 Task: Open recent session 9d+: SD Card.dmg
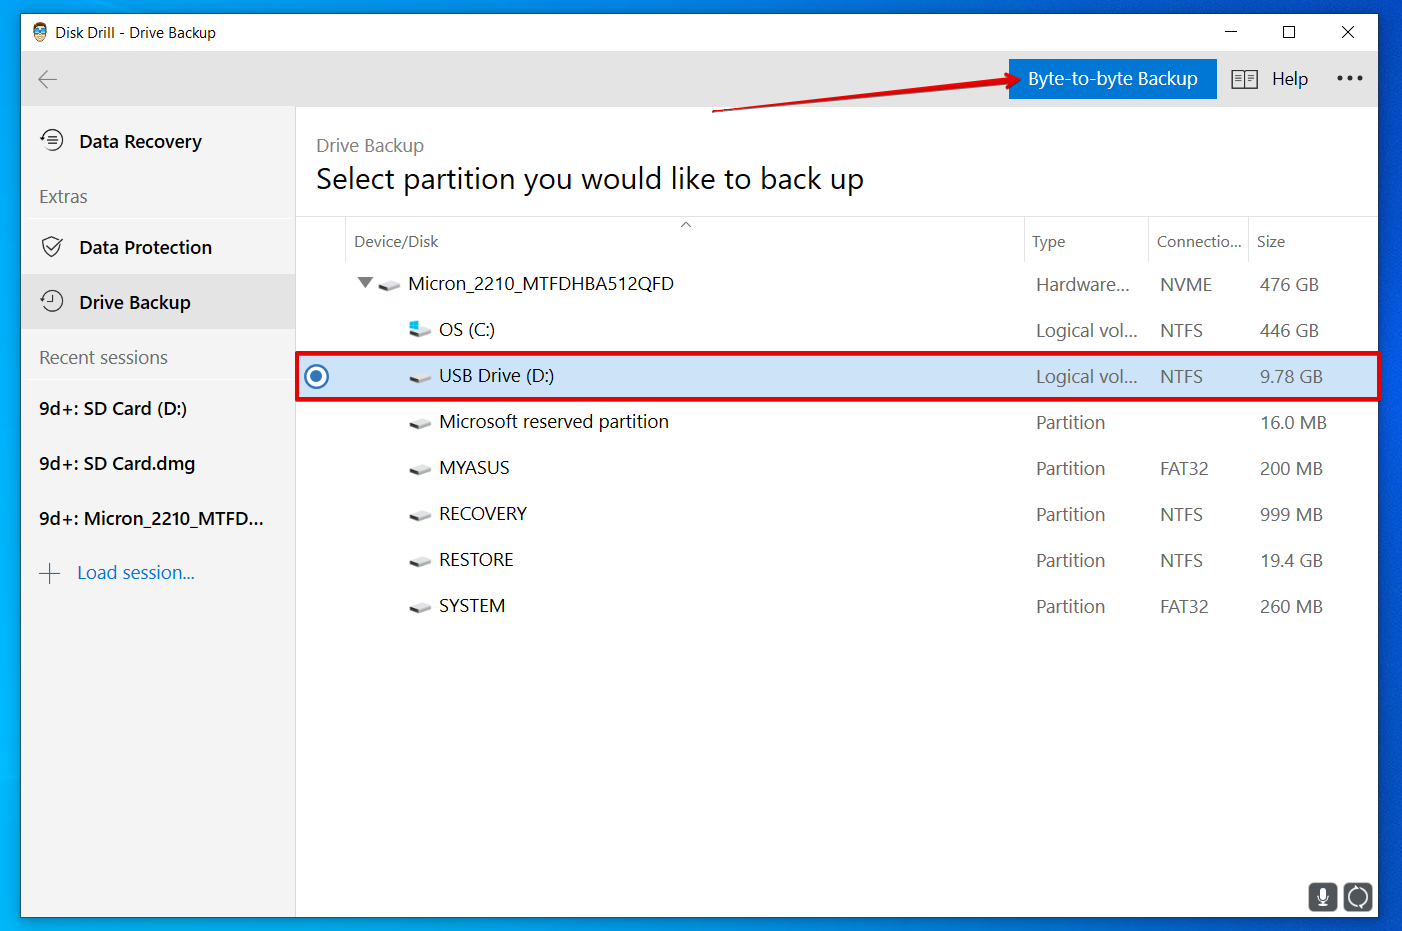[117, 463]
